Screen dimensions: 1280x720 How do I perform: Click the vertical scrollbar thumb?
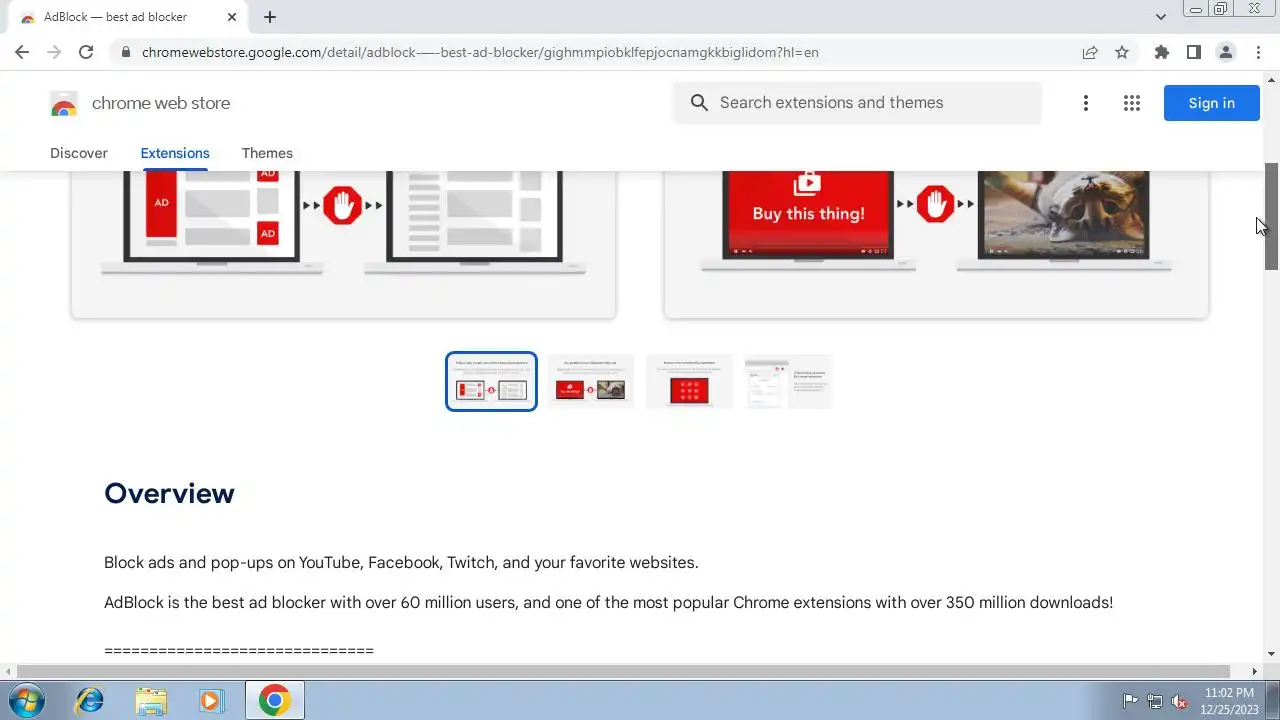[1272, 216]
